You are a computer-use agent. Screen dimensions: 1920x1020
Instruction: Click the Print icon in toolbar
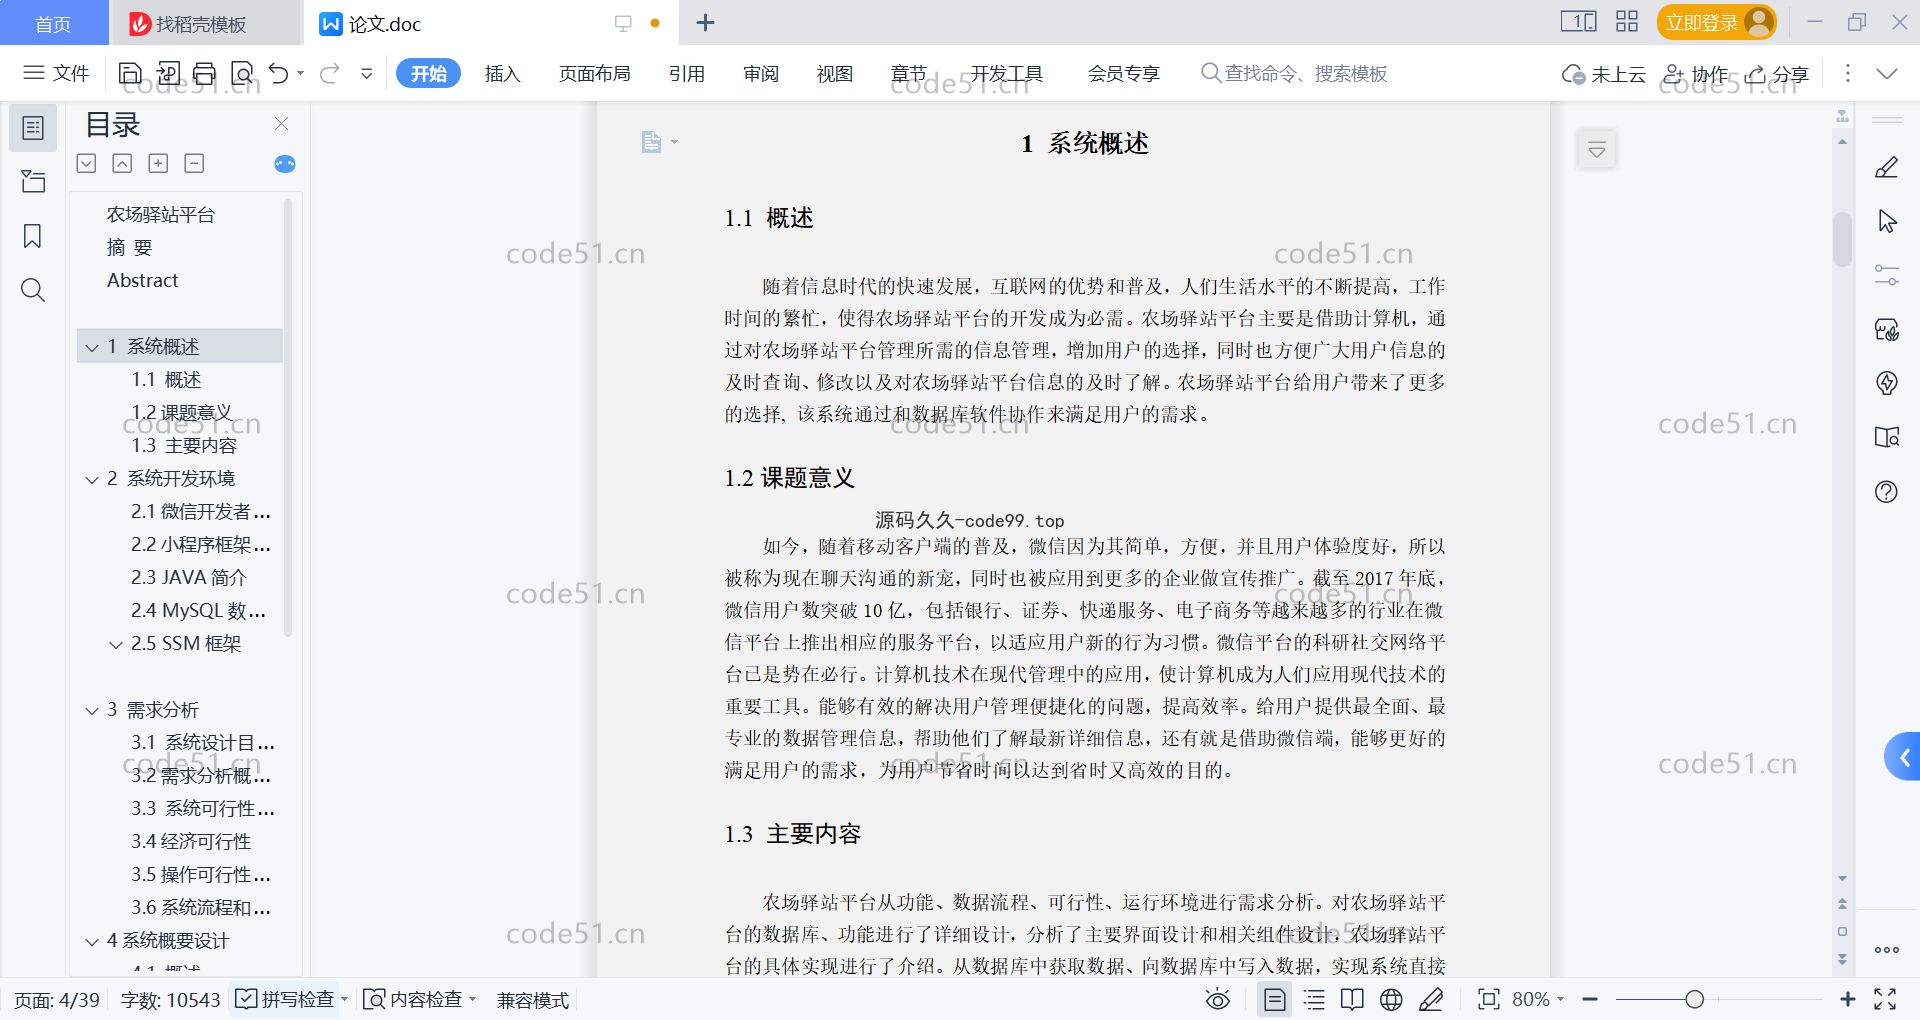[x=204, y=73]
